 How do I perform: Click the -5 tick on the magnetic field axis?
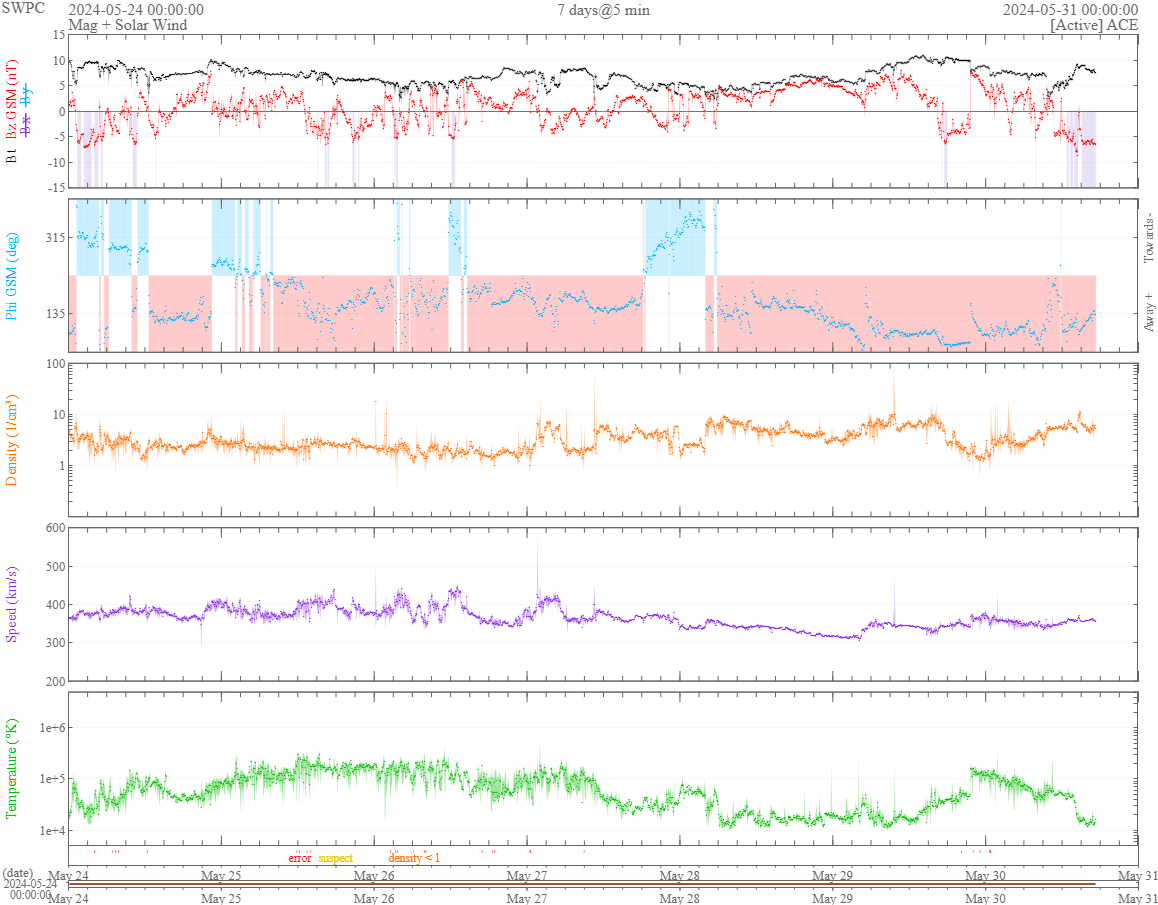59,137
